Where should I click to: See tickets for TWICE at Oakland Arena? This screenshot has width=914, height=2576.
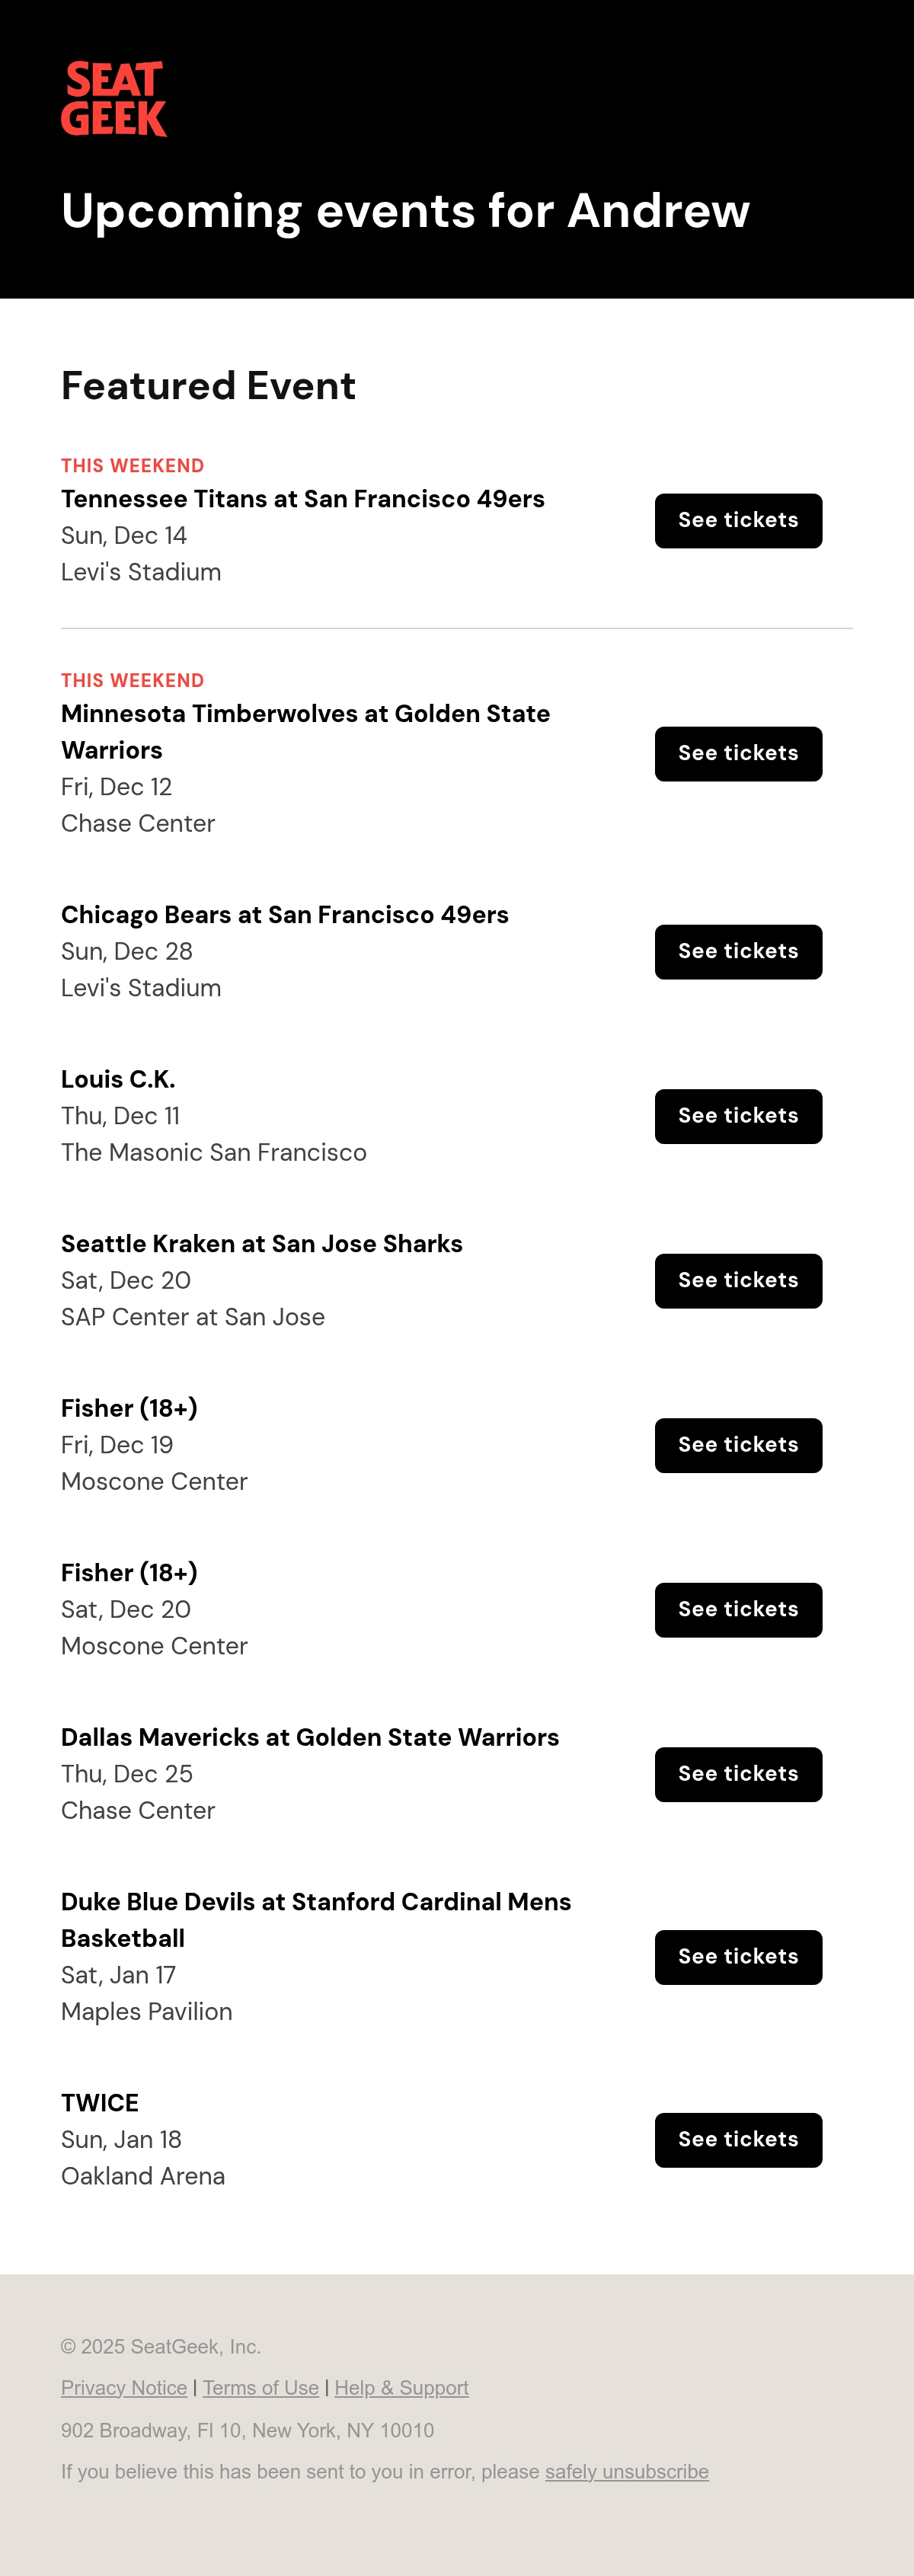pos(738,2141)
